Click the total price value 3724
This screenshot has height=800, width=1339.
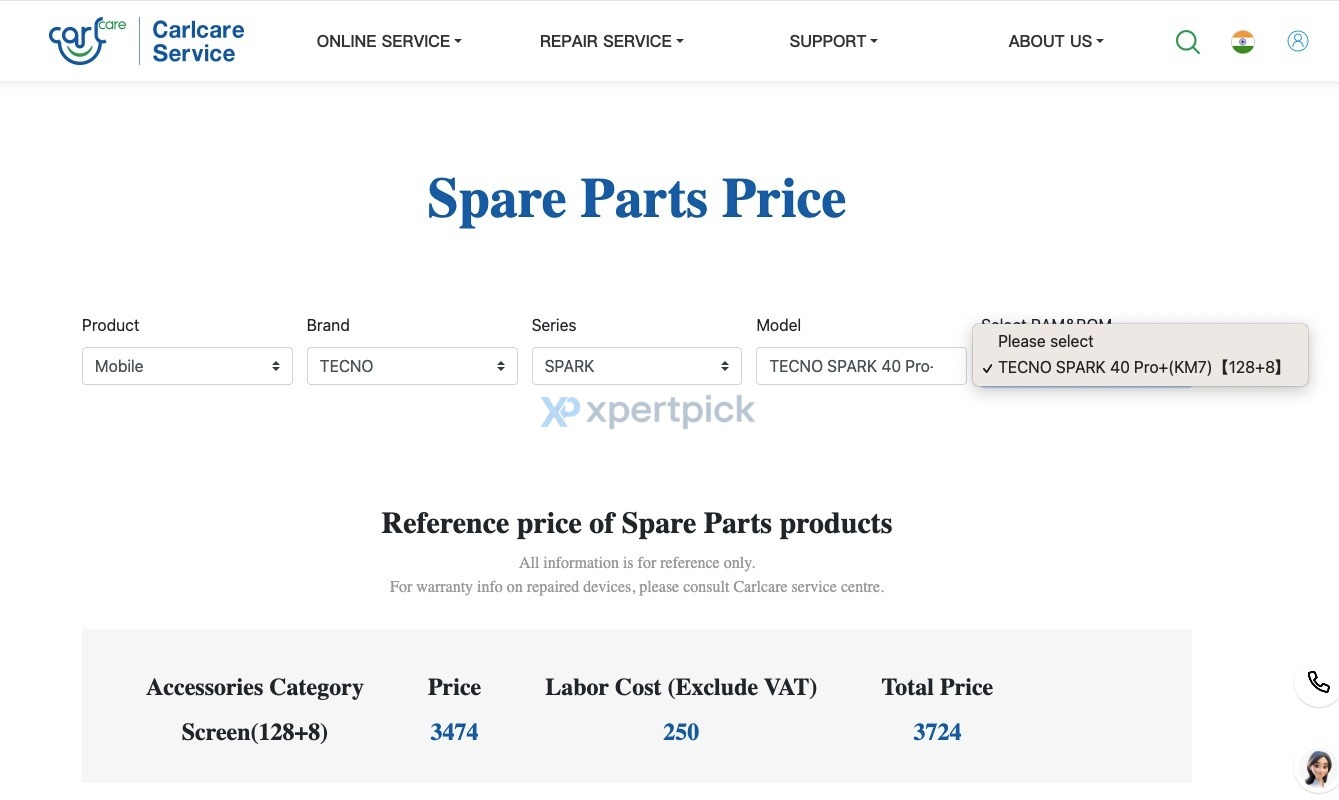click(937, 732)
